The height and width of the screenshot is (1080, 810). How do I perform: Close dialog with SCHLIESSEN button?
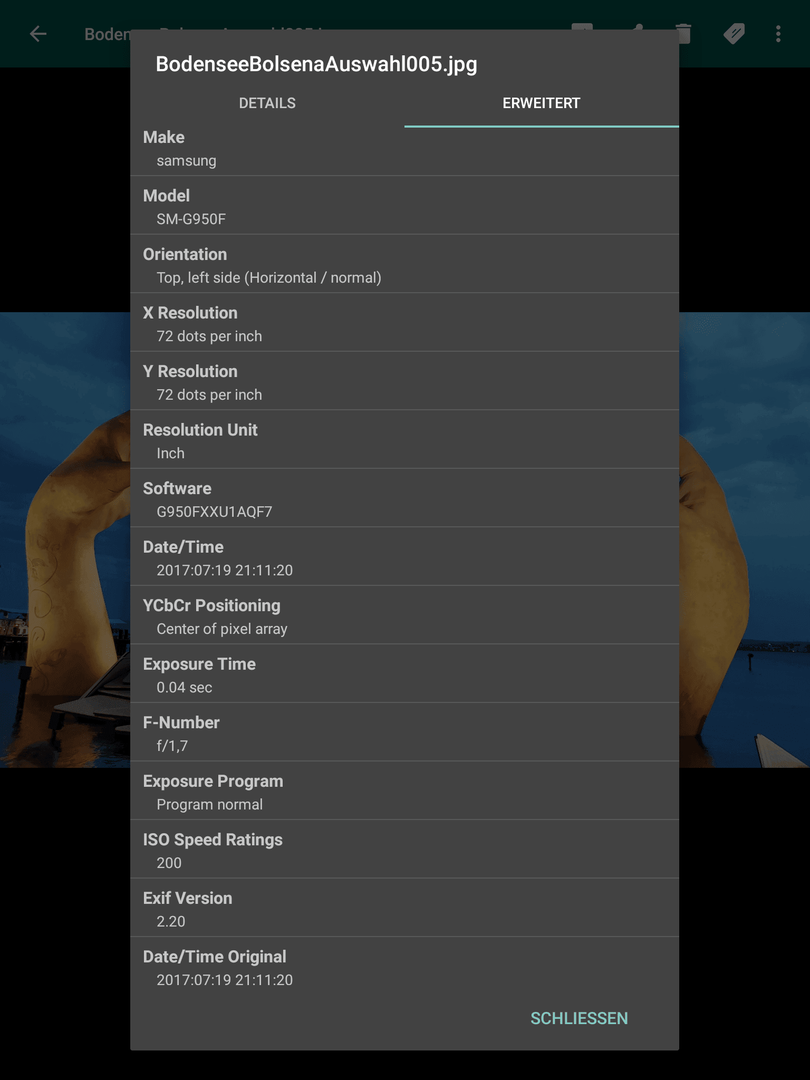click(x=579, y=1019)
